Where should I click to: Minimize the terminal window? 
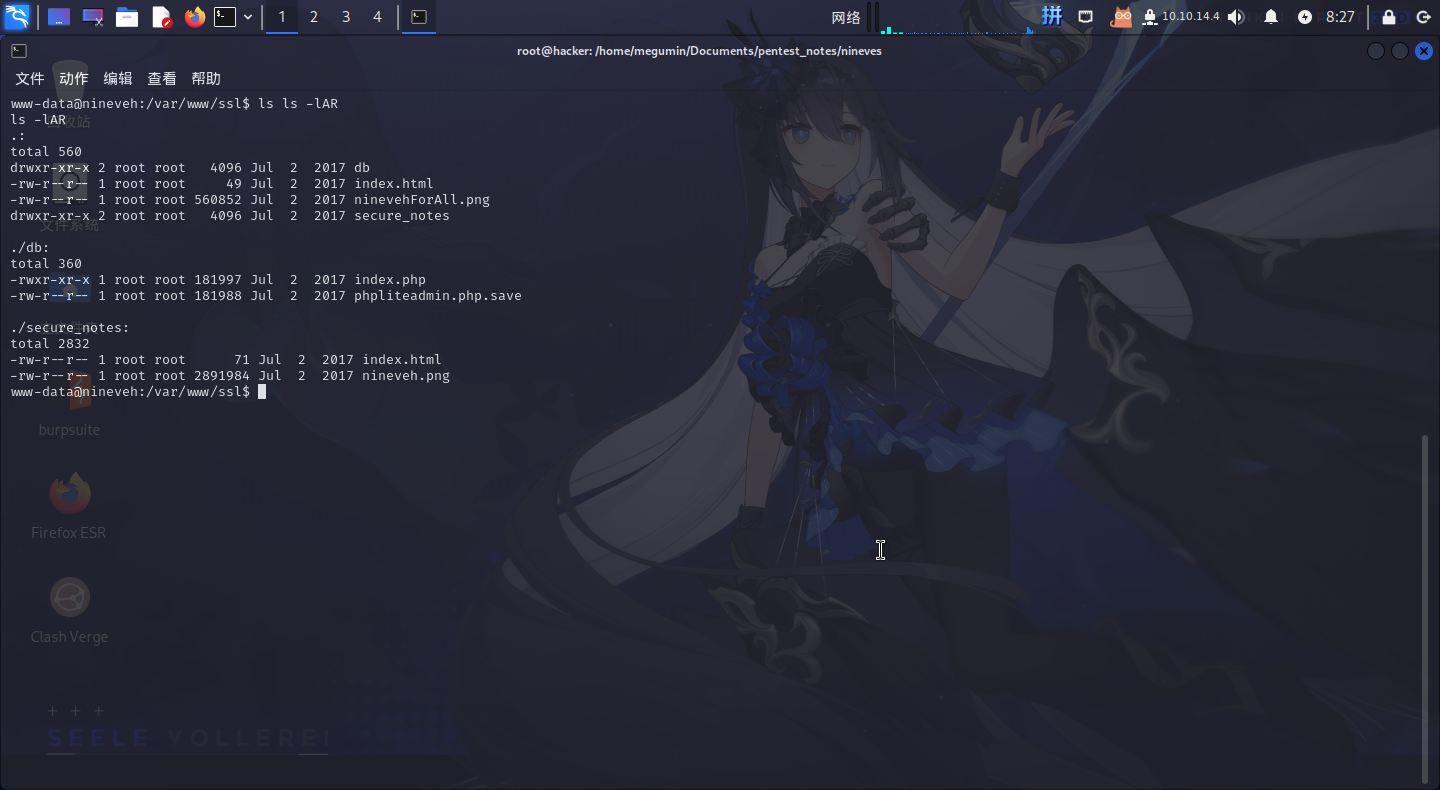(1376, 51)
